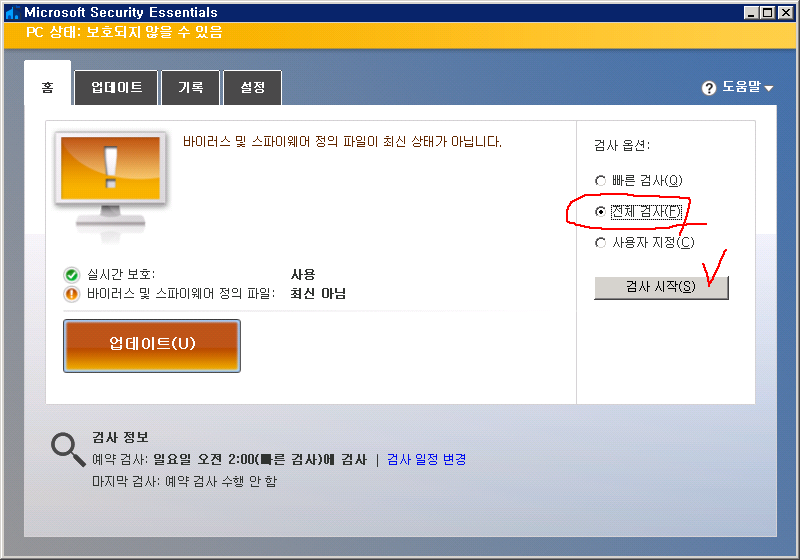Click the '마지막 검사: 예약 검사 수행 안 함' text
This screenshot has height=560, width=800.
coord(184,481)
